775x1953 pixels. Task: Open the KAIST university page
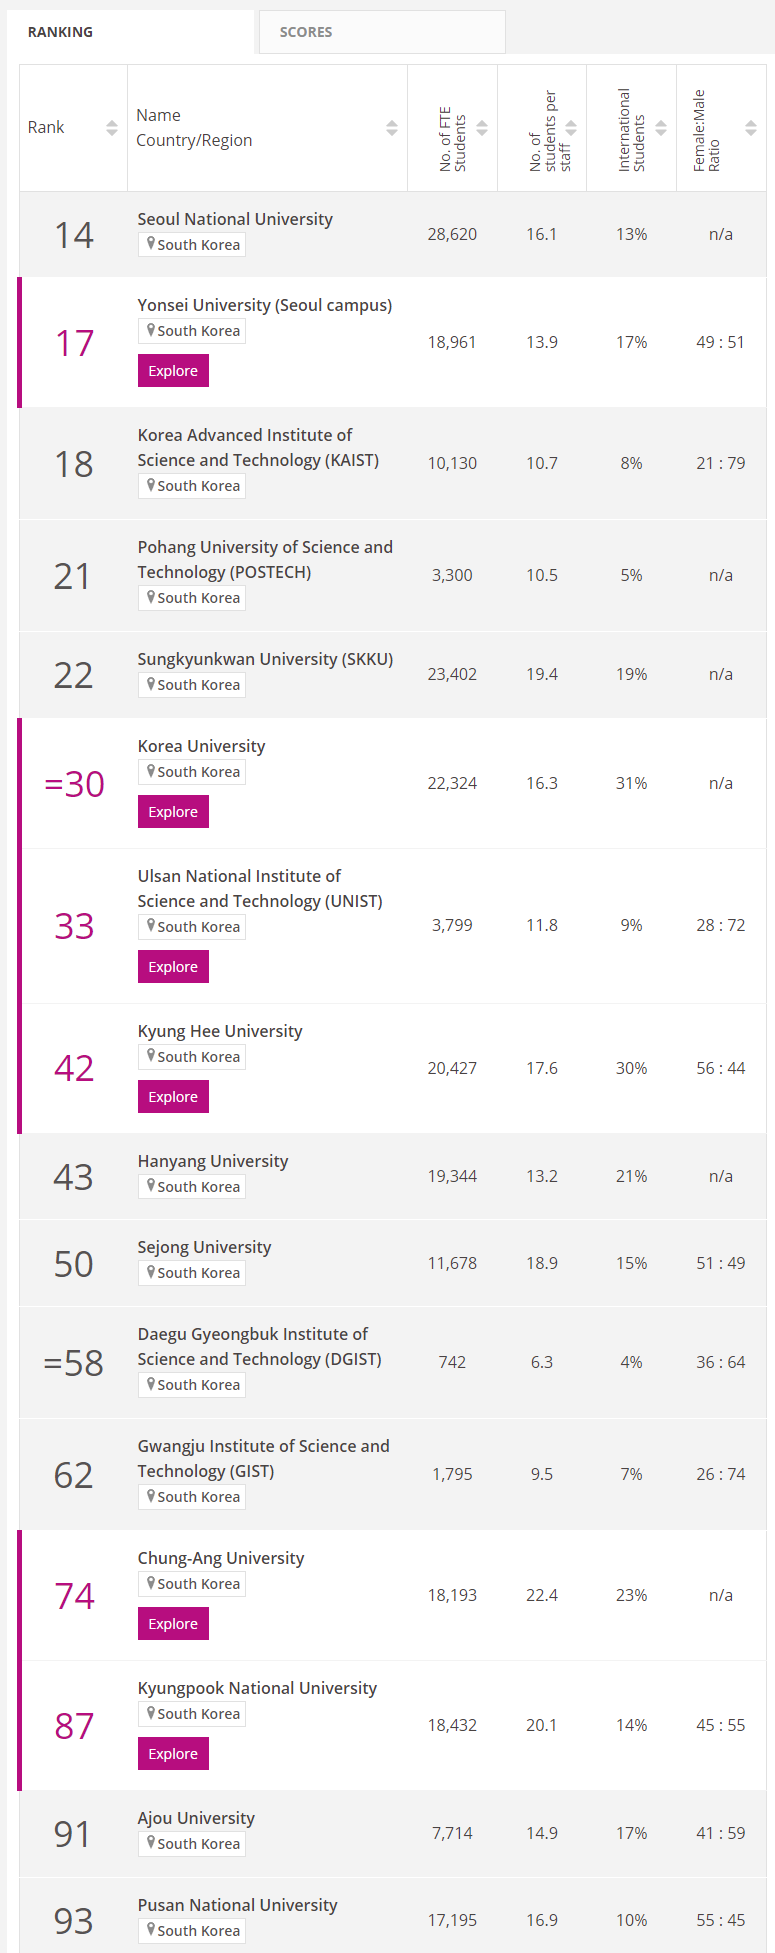coord(258,447)
